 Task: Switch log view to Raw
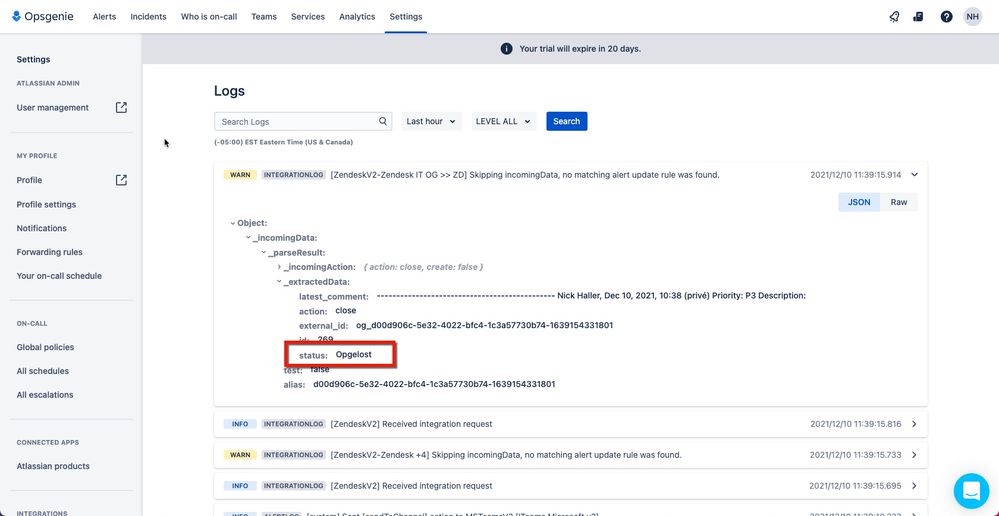(899, 202)
